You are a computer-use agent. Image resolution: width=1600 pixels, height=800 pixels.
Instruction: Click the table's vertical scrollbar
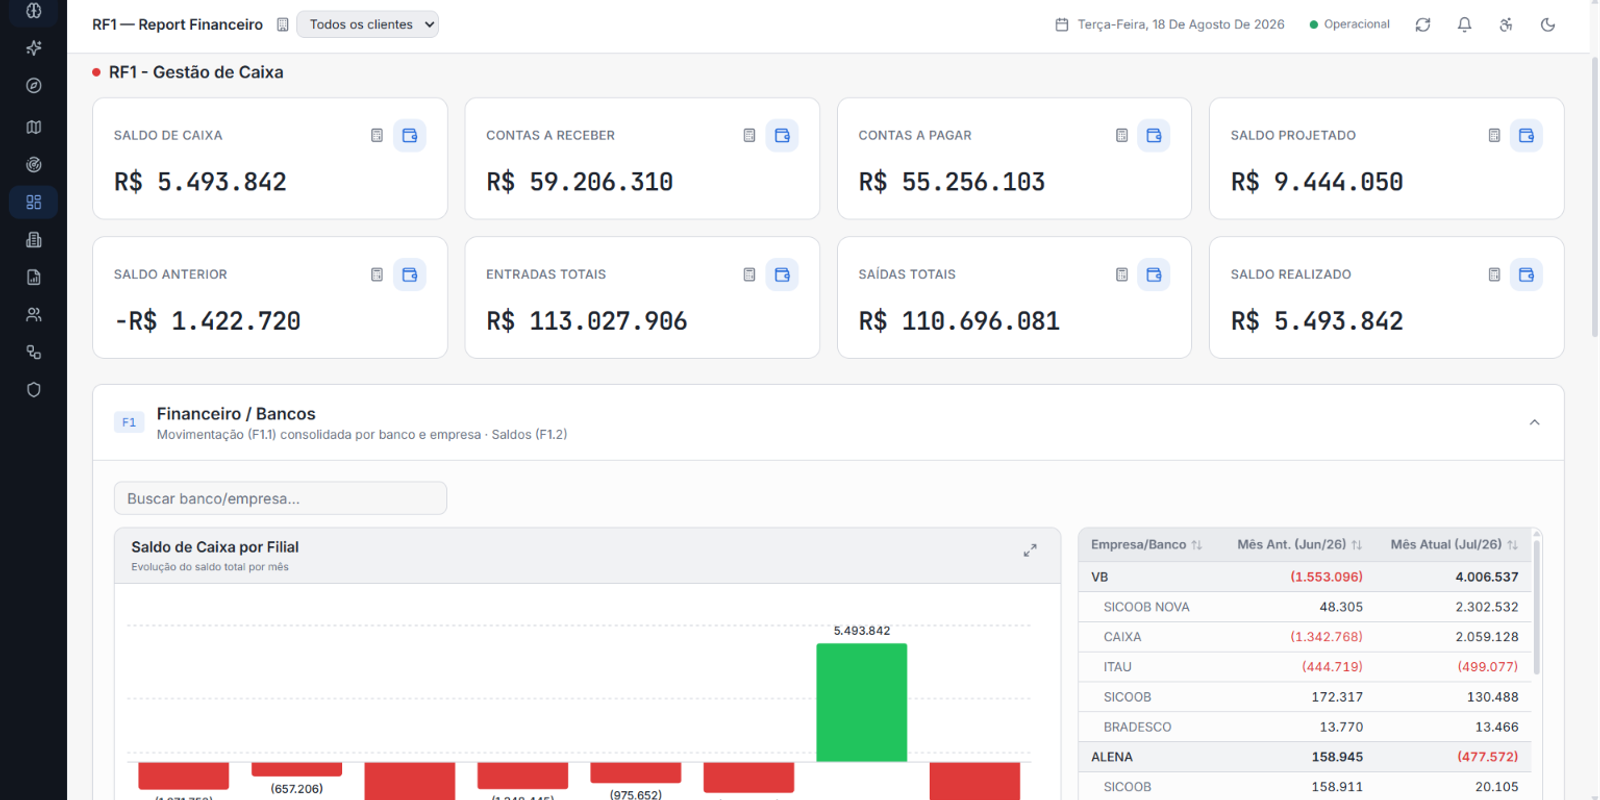point(1537,607)
